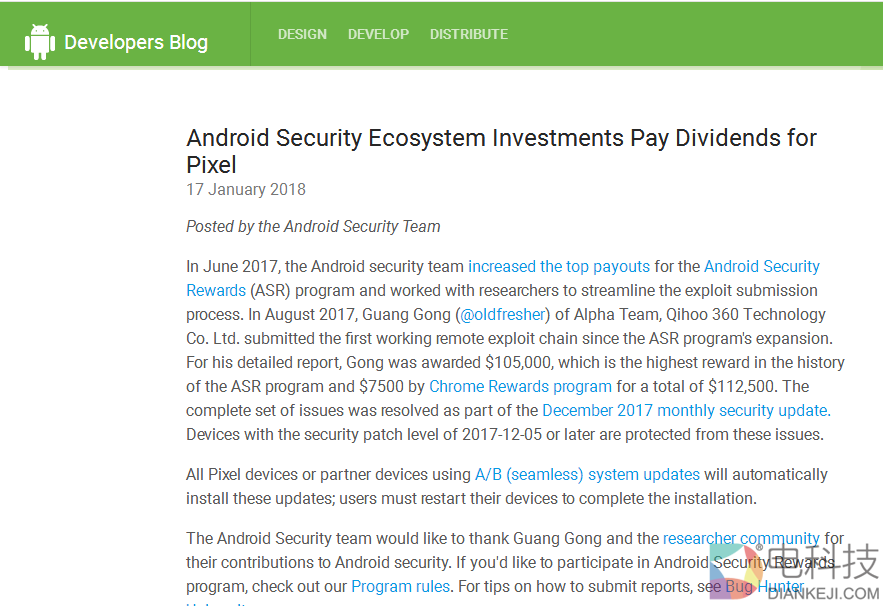Screen dimensions: 883x606
Task: Select DEVELOP in the header navigation
Action: 378,34
